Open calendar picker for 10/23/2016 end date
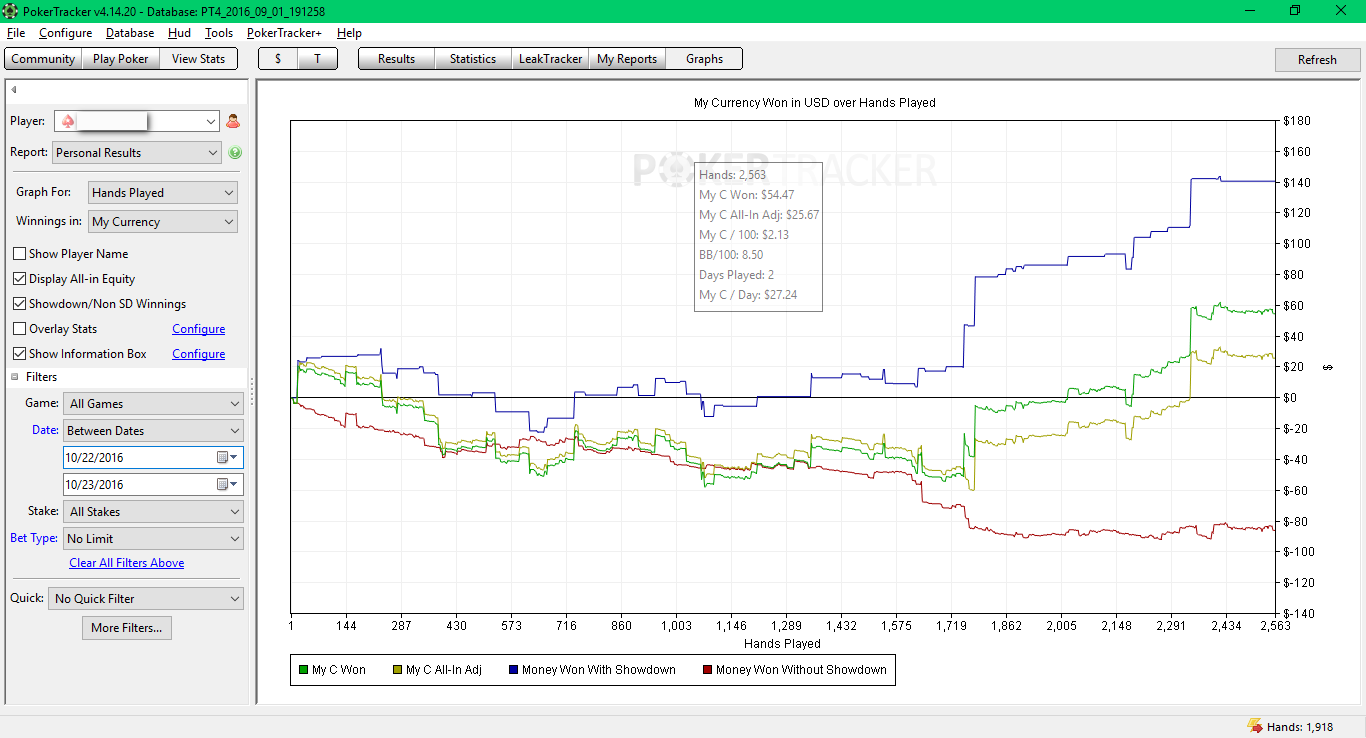 click(x=227, y=484)
